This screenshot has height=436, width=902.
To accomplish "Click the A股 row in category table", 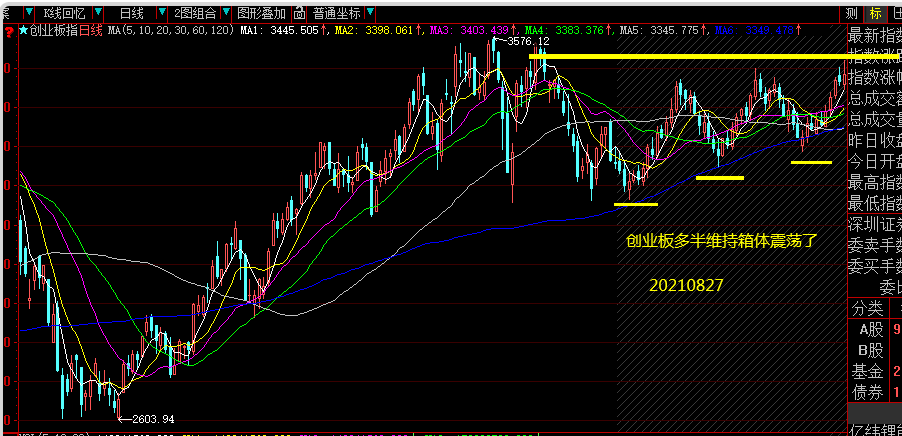I will 874,330.
